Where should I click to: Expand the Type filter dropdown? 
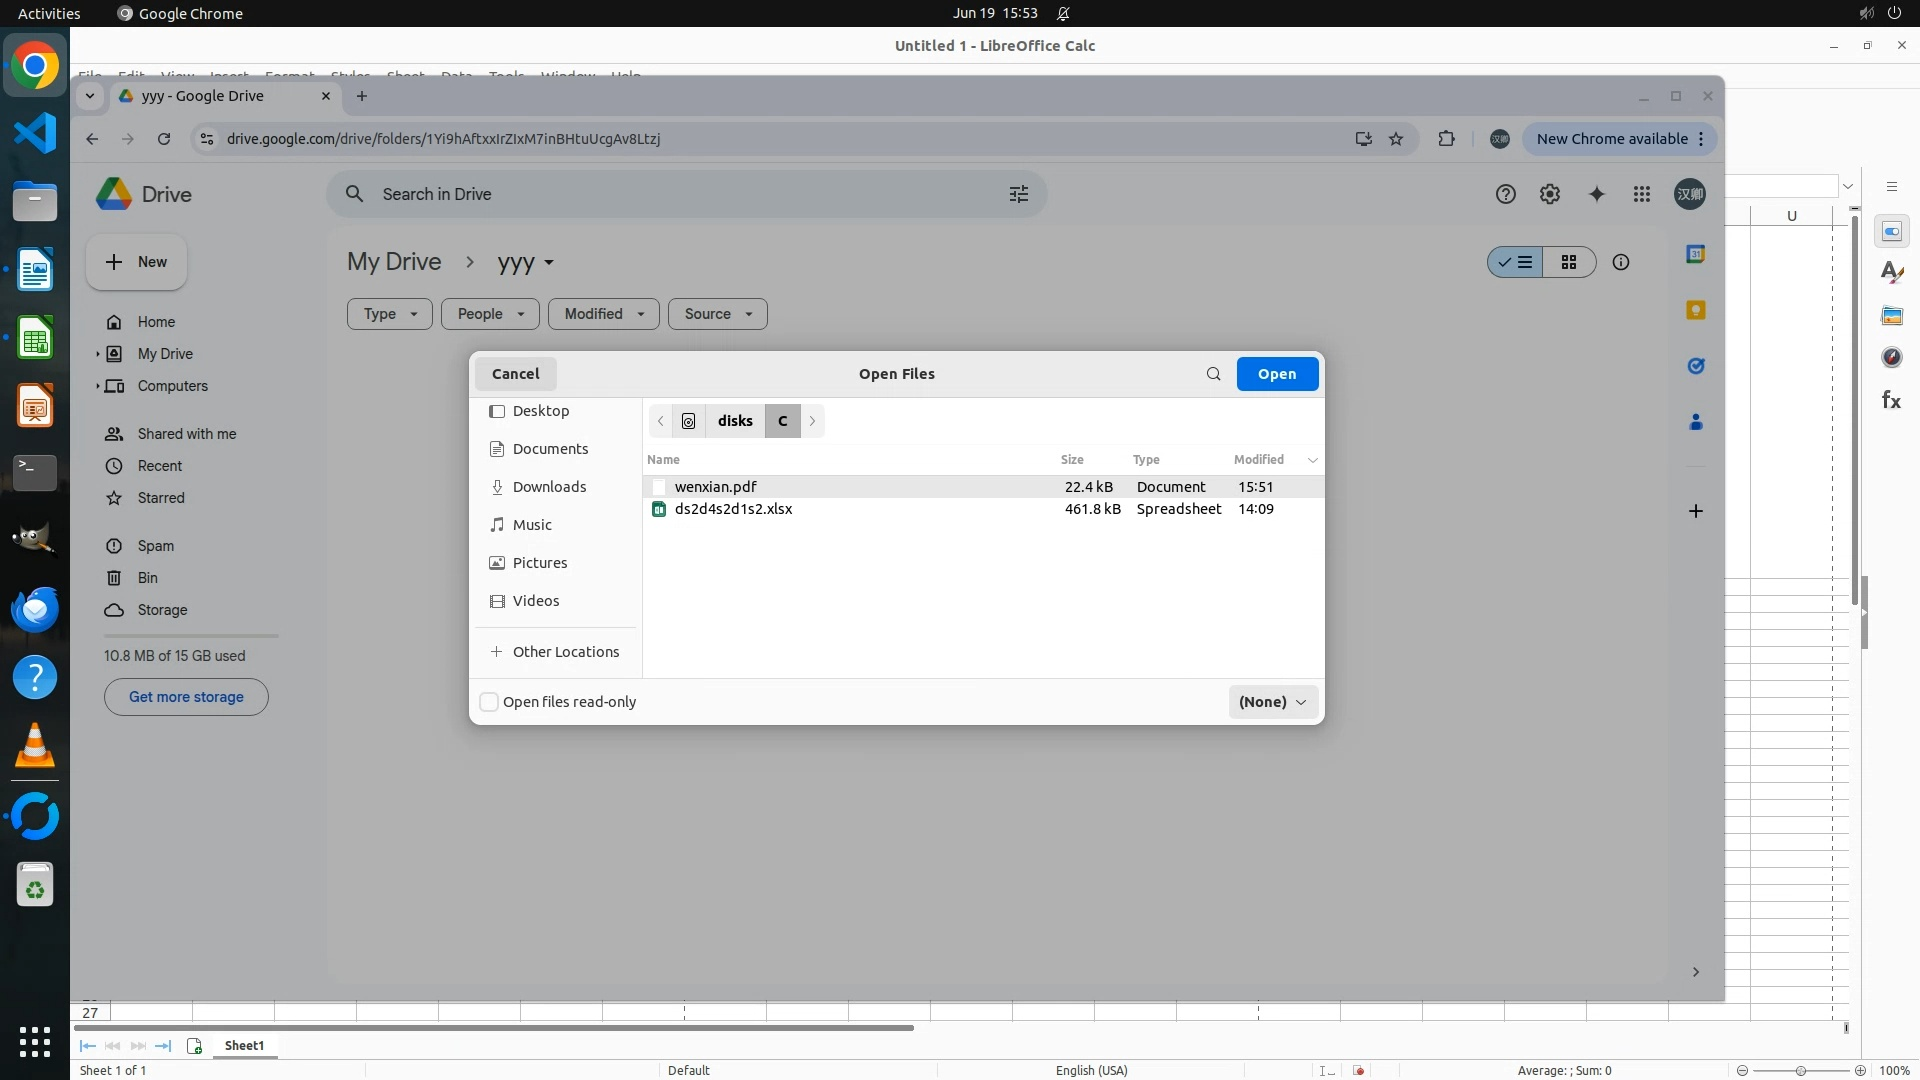pos(389,314)
